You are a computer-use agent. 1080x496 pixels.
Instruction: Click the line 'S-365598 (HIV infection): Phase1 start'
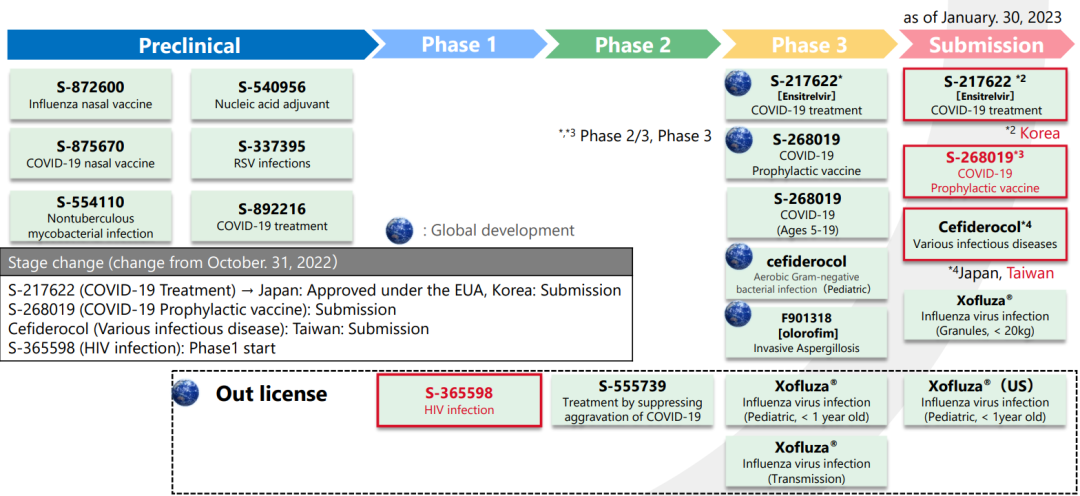143,348
